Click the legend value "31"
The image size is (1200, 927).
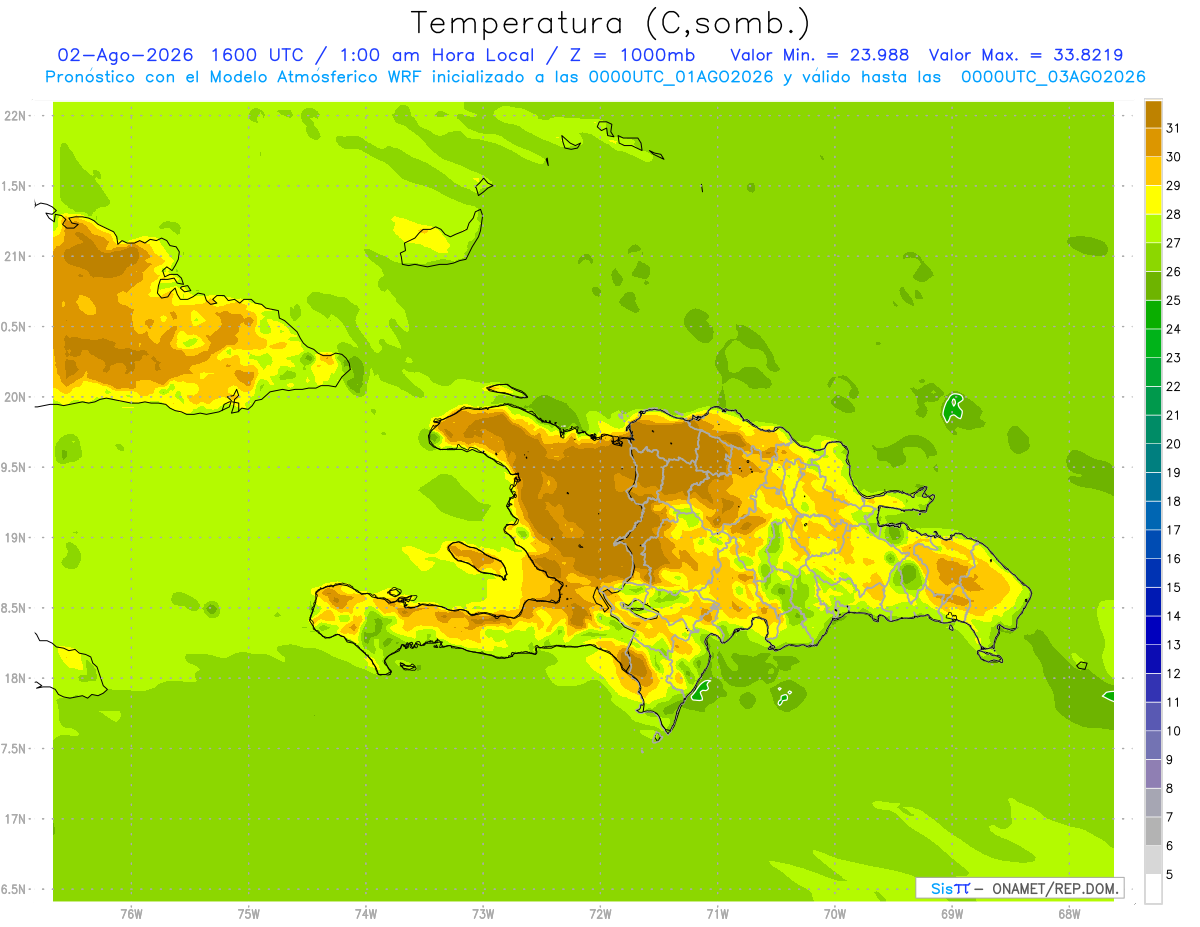point(1173,128)
